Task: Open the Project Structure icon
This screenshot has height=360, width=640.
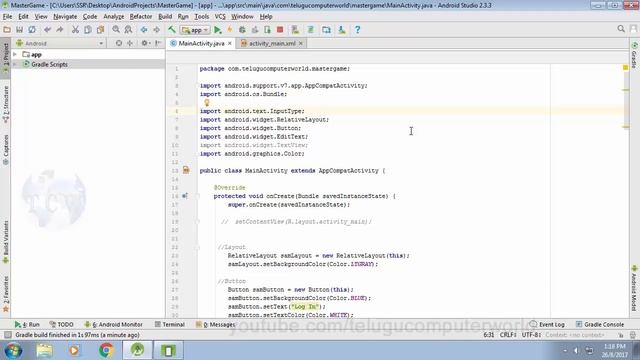Action: pos(326,30)
